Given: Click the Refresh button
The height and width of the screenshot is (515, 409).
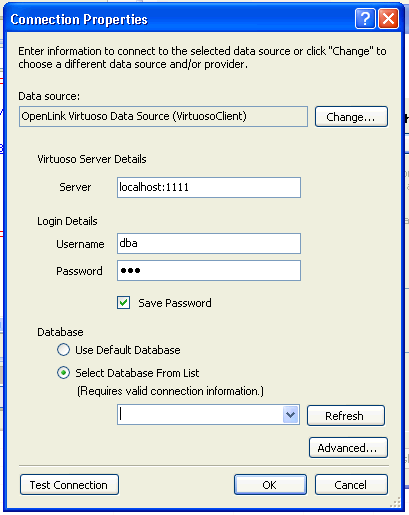Looking at the screenshot, I should point(346,416).
